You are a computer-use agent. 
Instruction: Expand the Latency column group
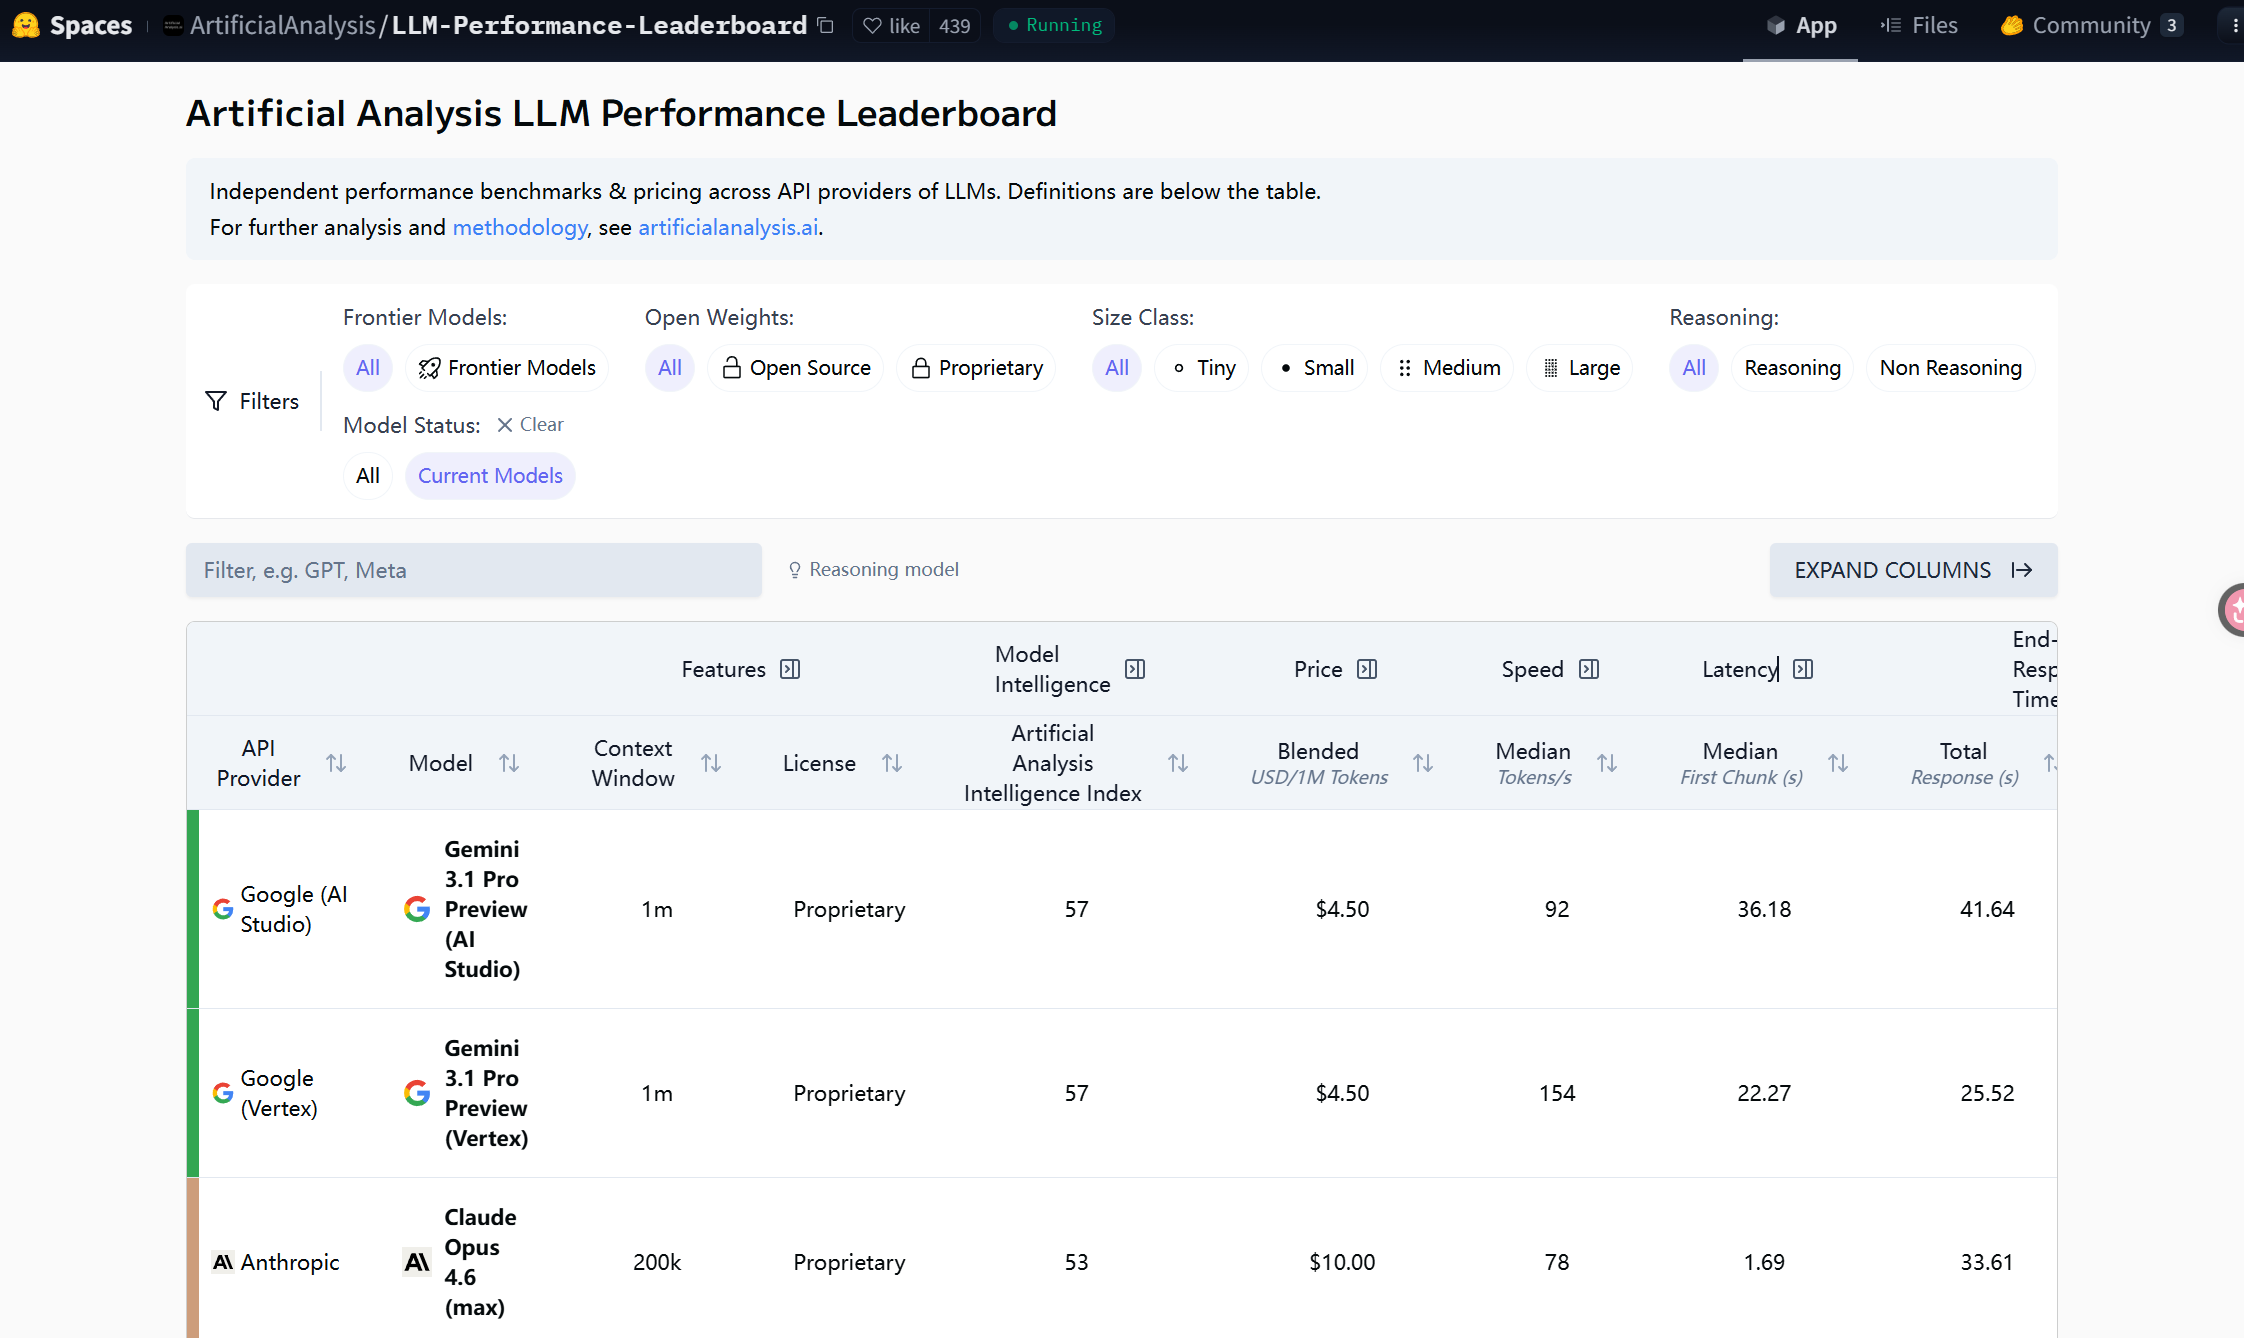[x=1803, y=669]
